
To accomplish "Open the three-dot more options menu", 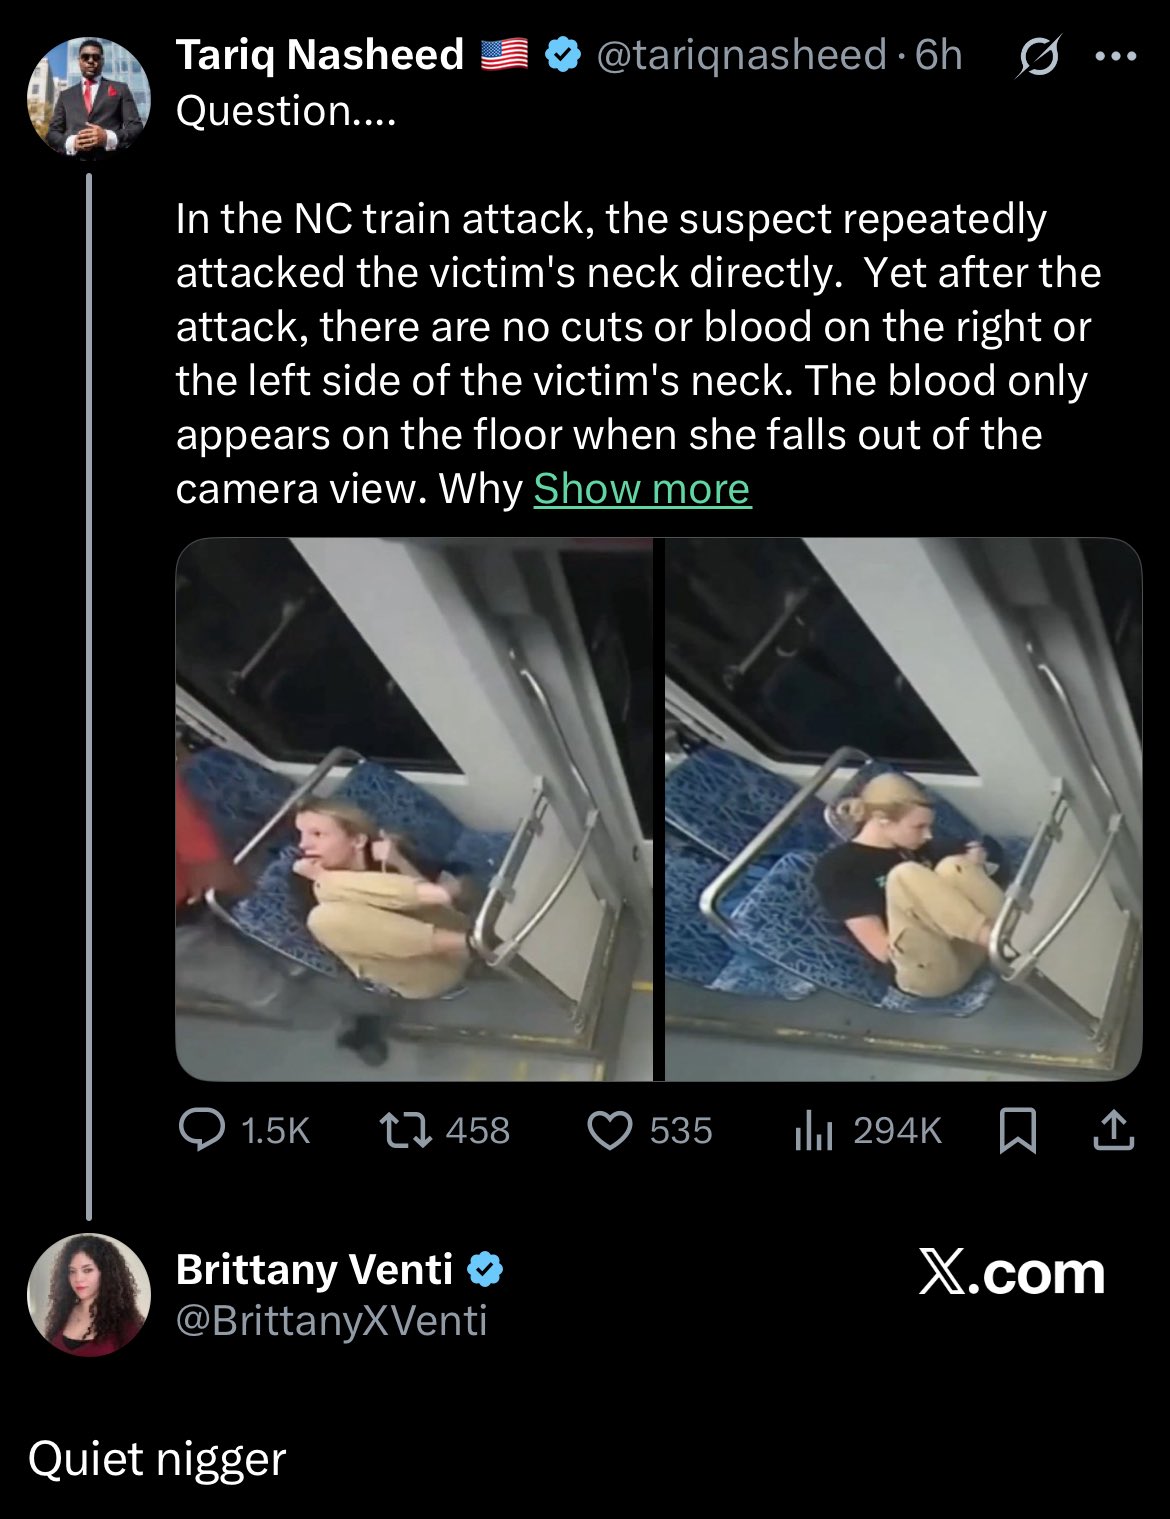I will 1116,57.
